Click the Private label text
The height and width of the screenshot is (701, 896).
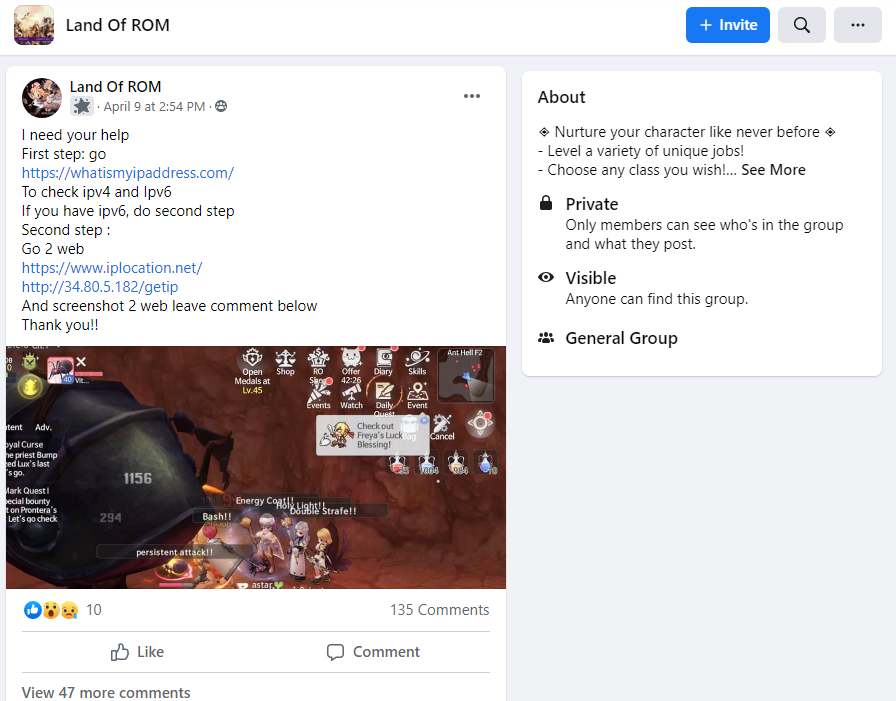tap(592, 204)
